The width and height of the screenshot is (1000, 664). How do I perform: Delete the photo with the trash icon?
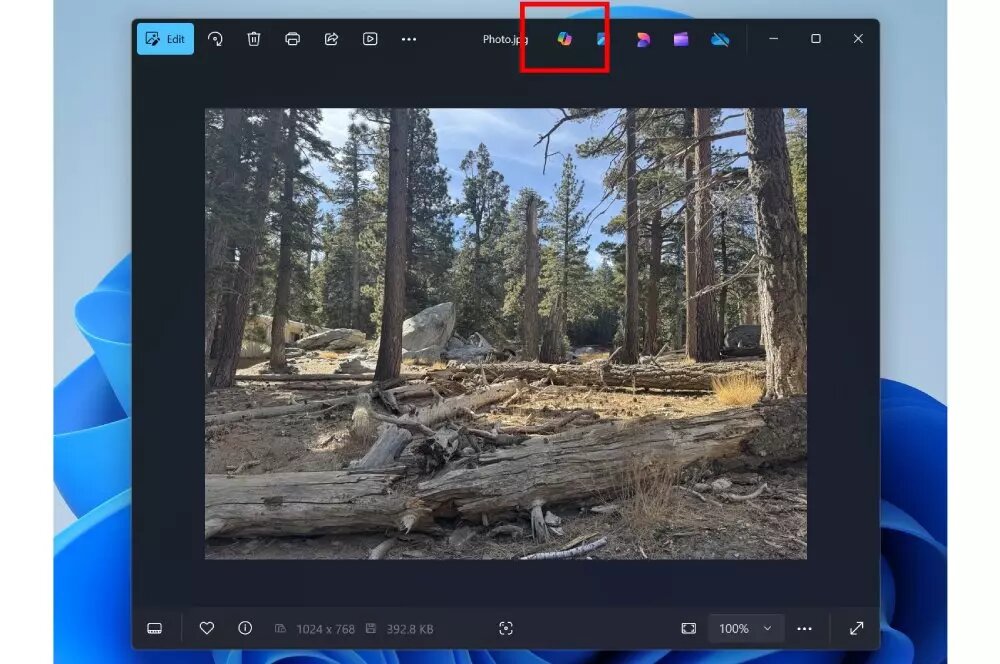pos(254,39)
